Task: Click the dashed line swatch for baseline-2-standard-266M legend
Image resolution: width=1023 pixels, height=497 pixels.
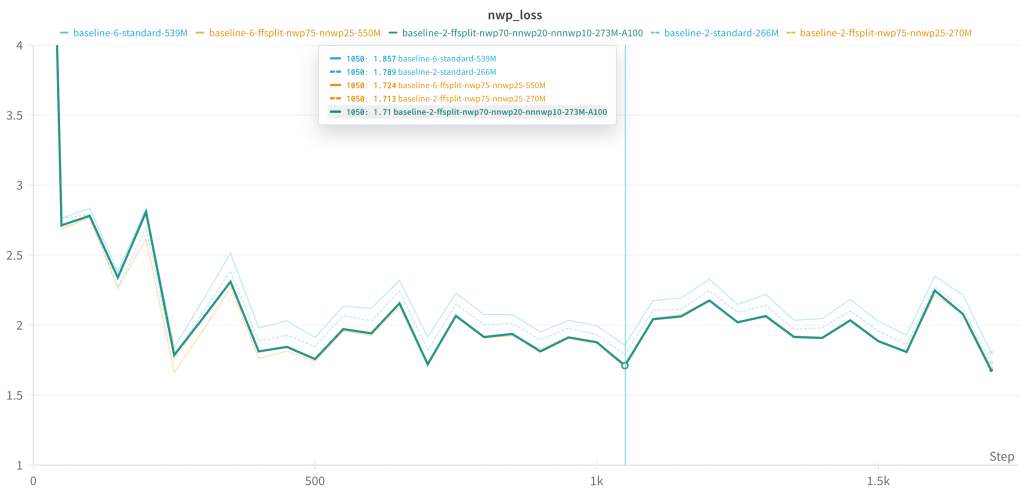Action: [x=654, y=33]
